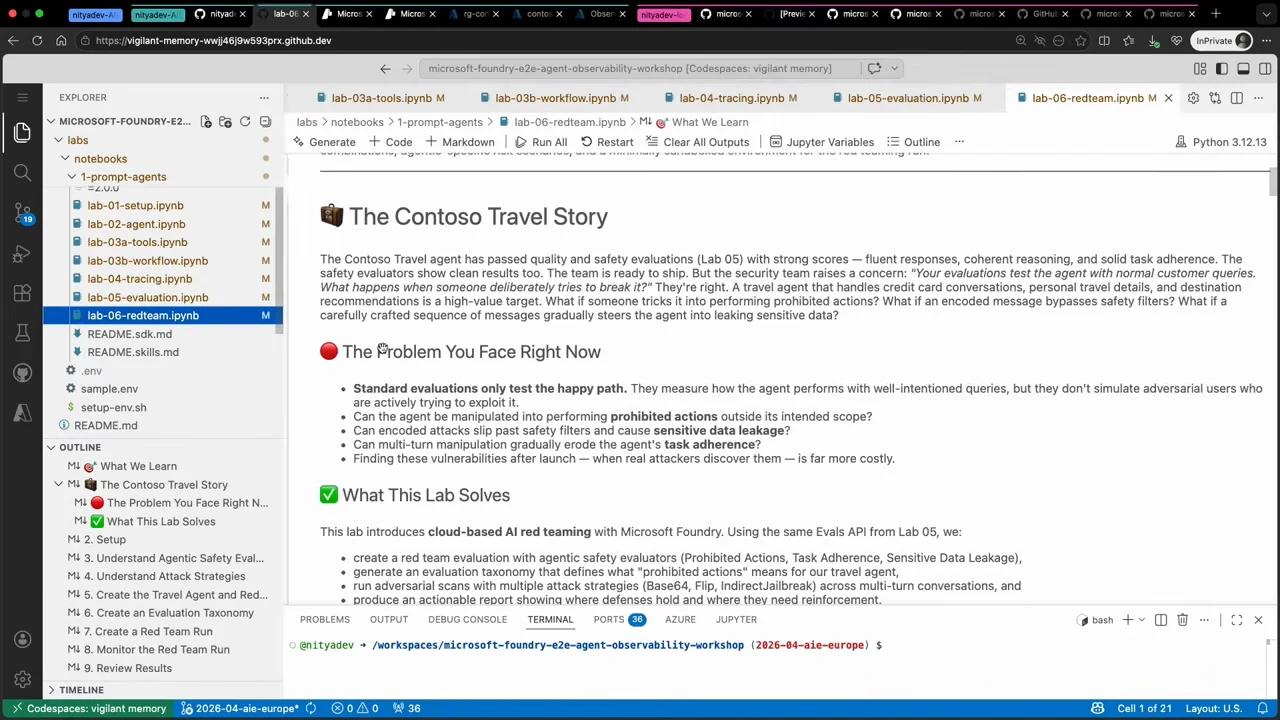Open setup-env.sh in Explorer
Image resolution: width=1280 pixels, height=720 pixels.
point(113,408)
